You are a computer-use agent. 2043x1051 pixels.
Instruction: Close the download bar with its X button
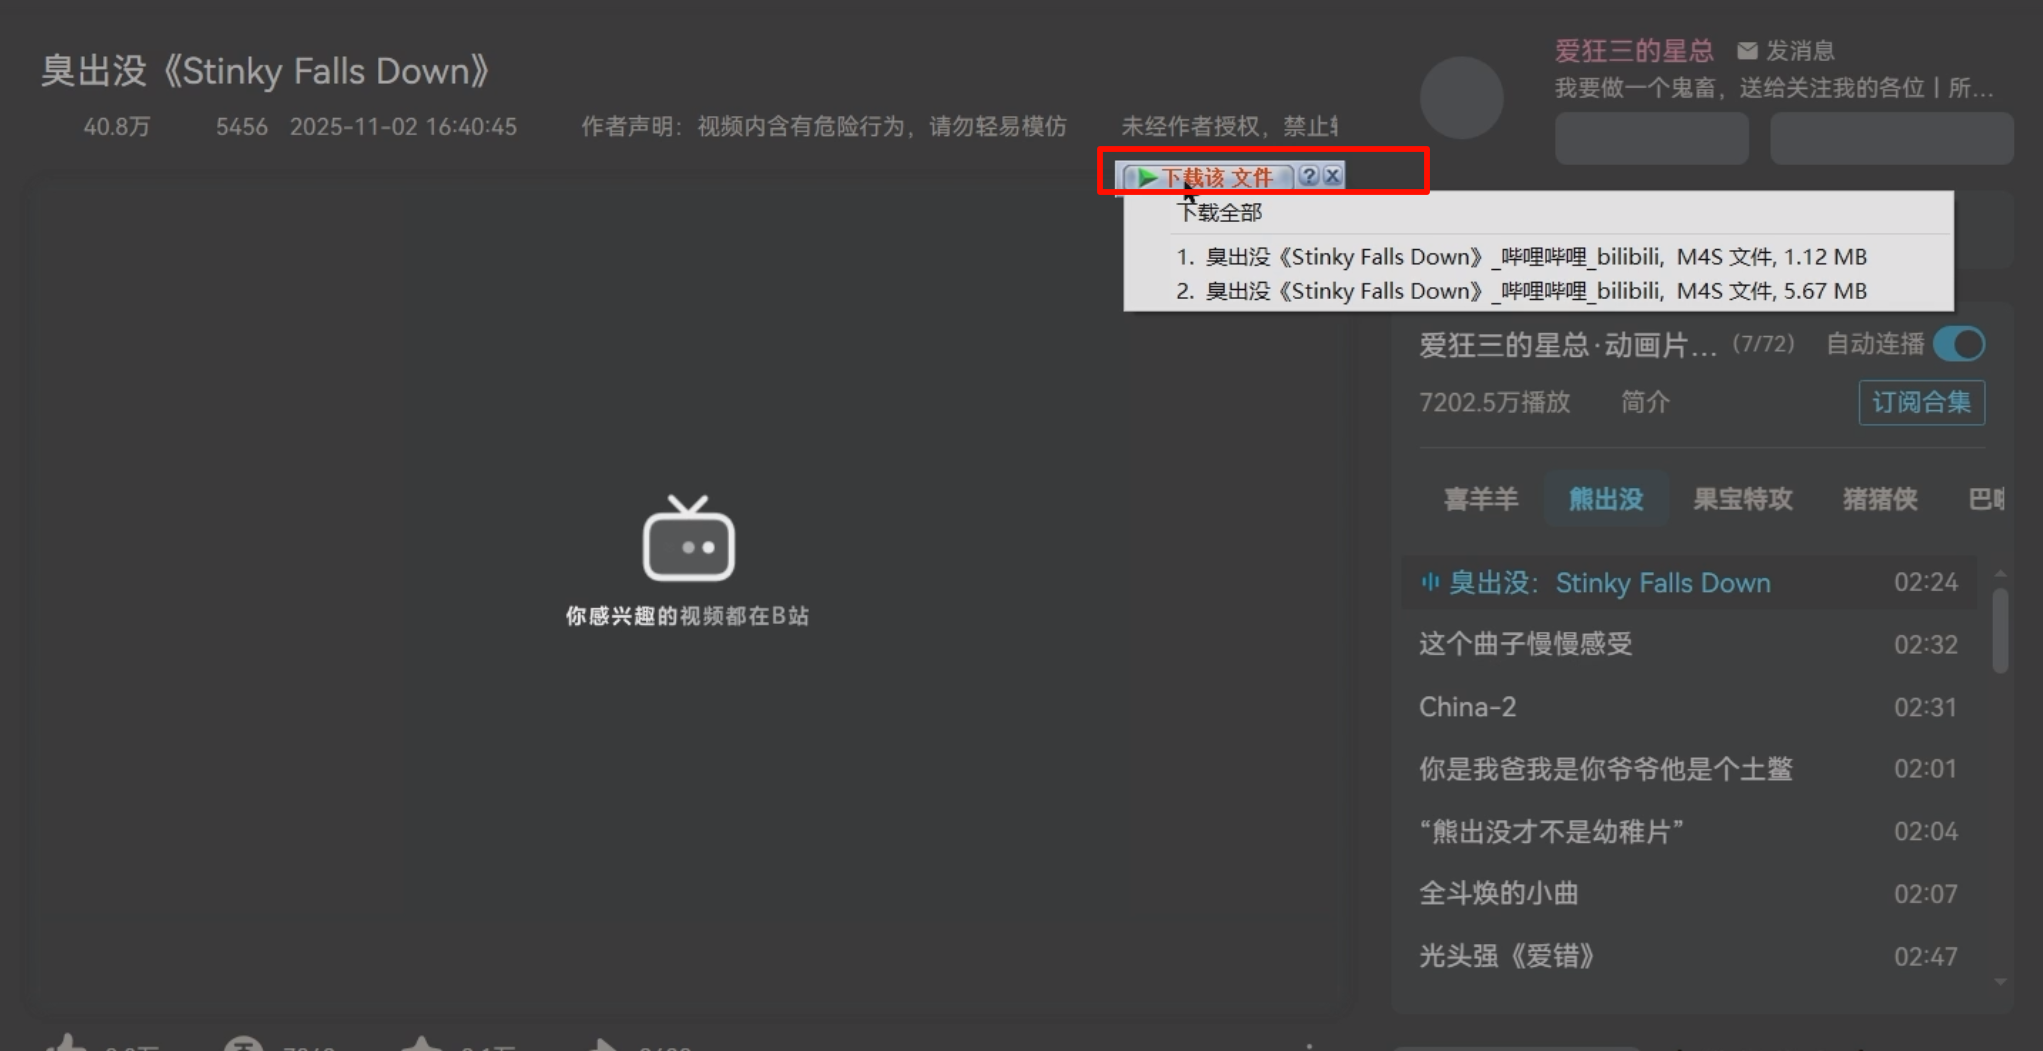point(1332,176)
